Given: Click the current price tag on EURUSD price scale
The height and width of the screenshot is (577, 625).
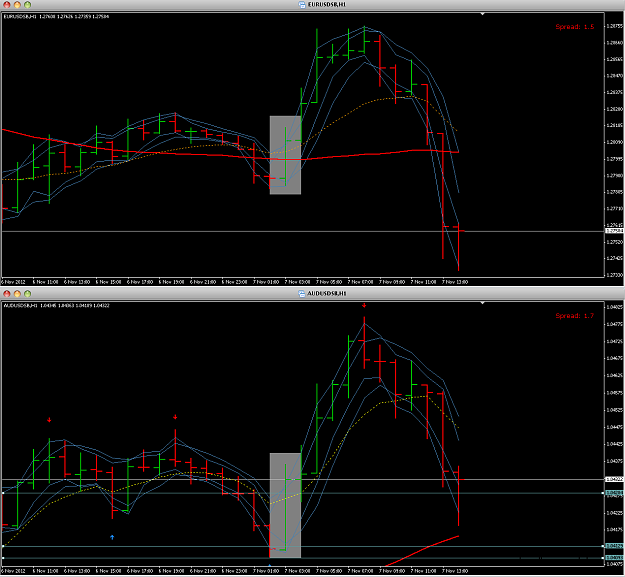Looking at the screenshot, I should coord(615,231).
